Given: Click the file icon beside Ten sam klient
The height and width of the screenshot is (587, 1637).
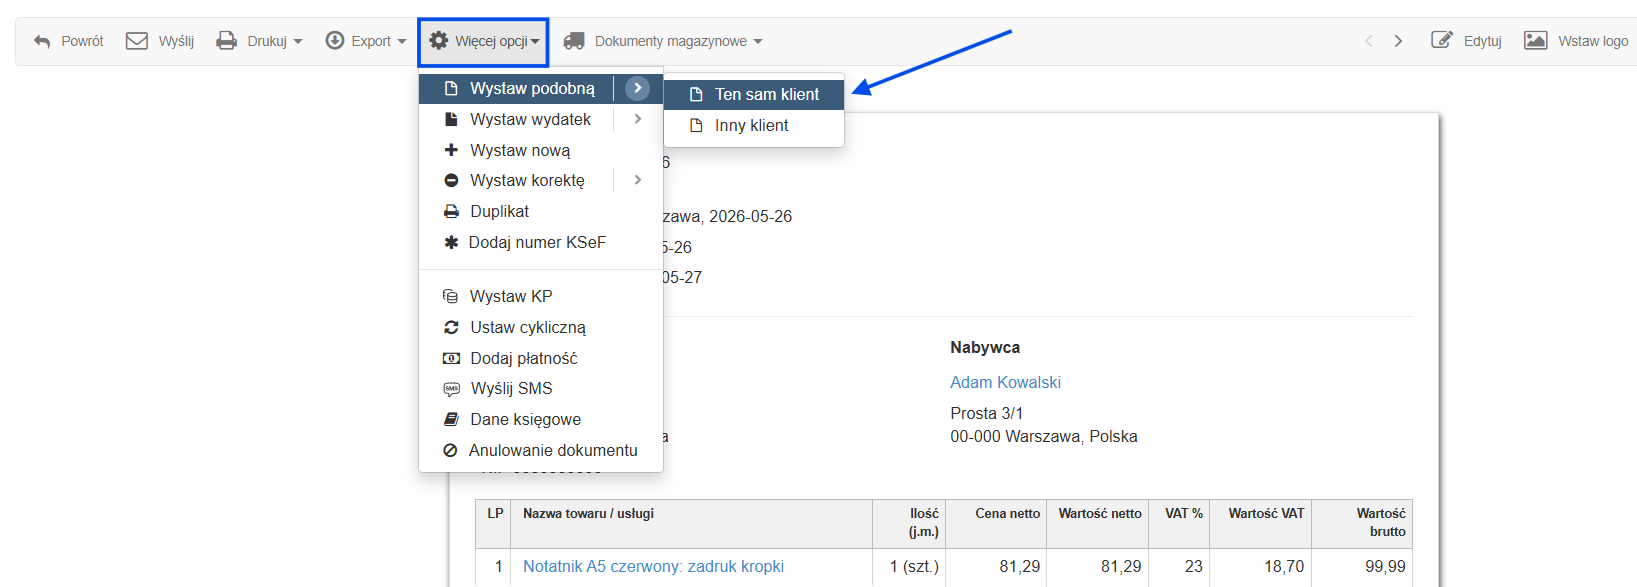Looking at the screenshot, I should [x=696, y=94].
